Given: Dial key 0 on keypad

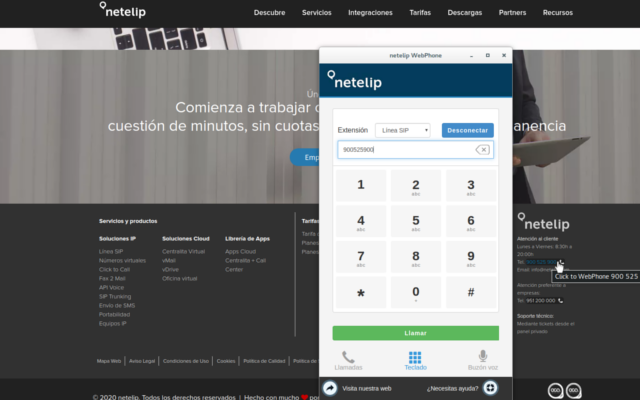Looking at the screenshot, I should click(x=416, y=292).
